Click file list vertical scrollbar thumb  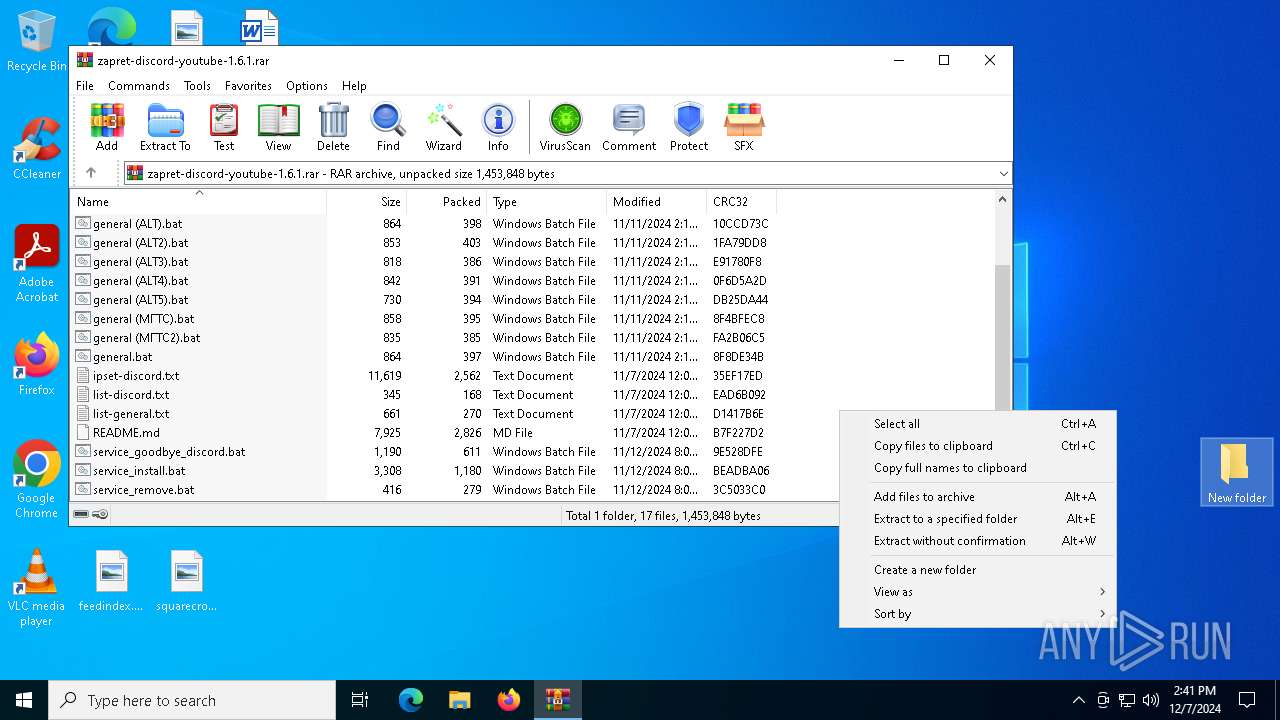(1003, 338)
